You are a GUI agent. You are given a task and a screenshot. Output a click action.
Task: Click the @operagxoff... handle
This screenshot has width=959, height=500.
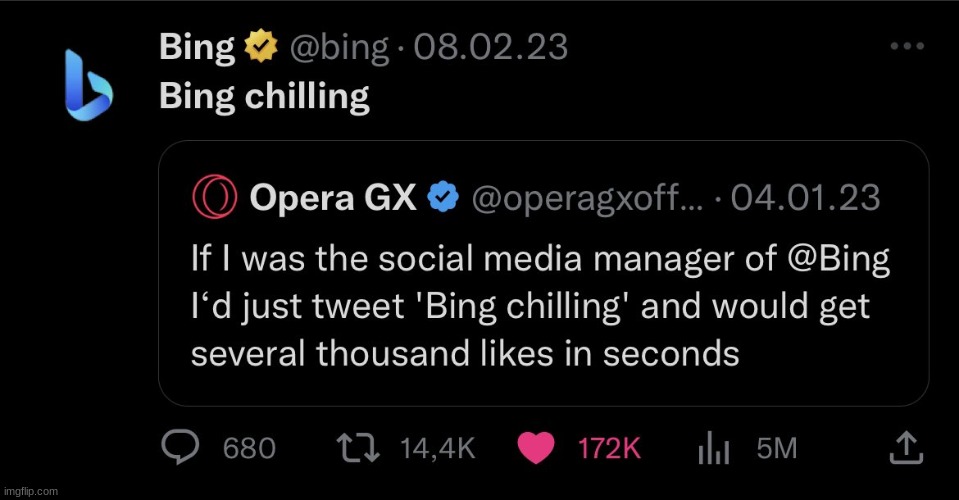(587, 198)
